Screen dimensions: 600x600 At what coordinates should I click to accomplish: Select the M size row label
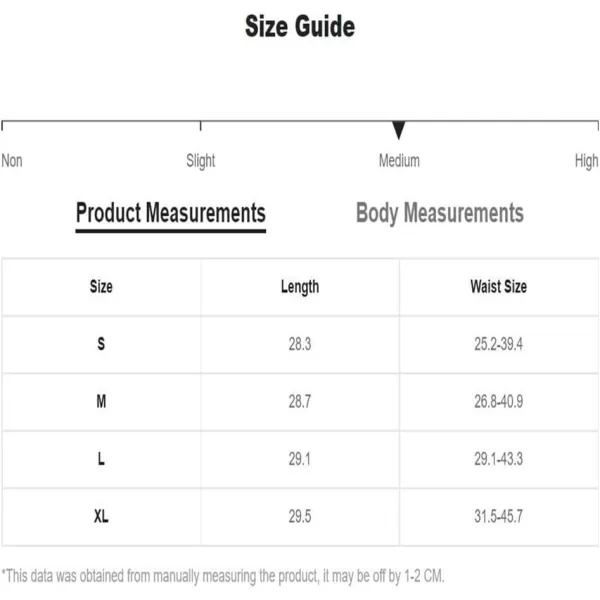point(101,401)
